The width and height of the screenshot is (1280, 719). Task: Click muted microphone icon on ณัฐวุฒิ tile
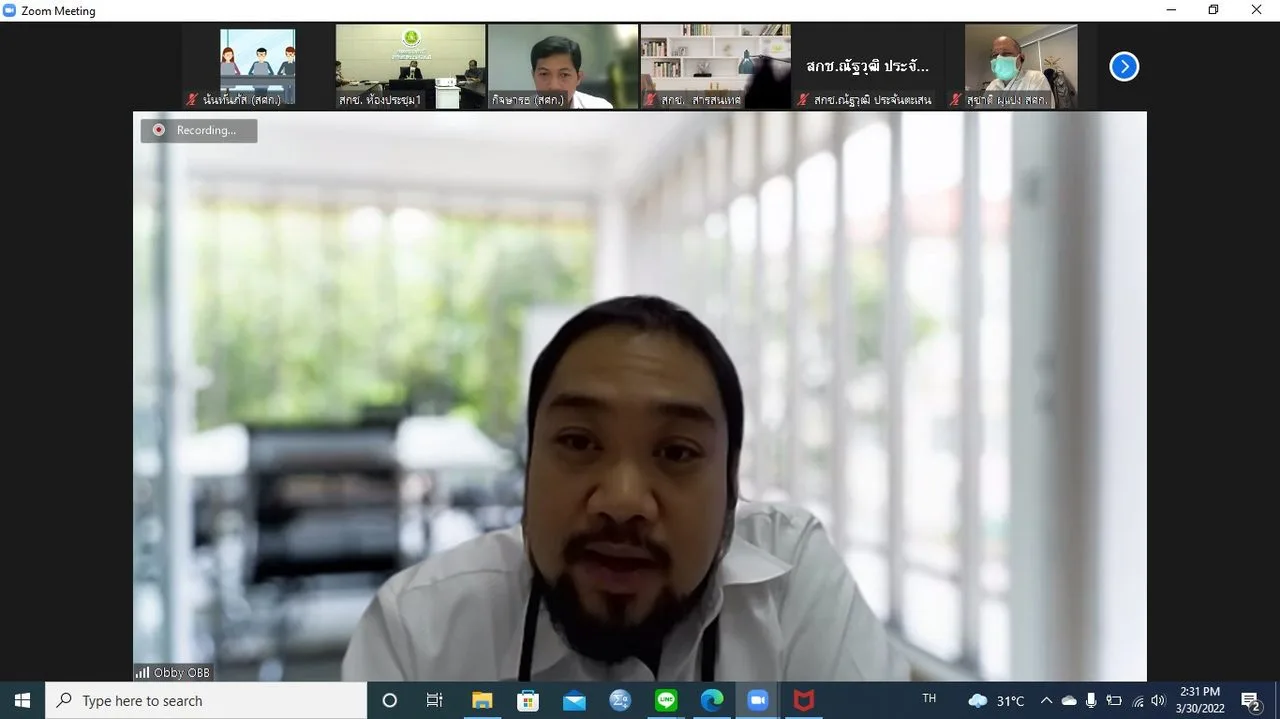802,100
